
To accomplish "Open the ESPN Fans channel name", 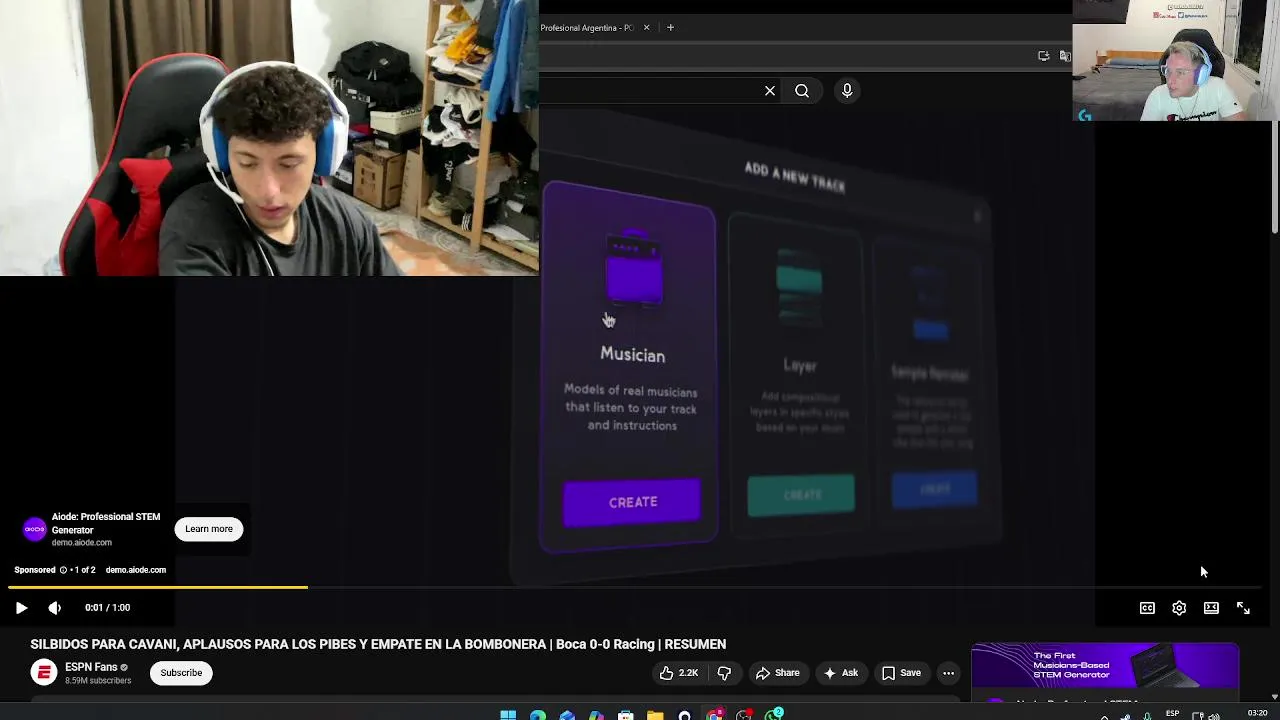I will pos(91,667).
